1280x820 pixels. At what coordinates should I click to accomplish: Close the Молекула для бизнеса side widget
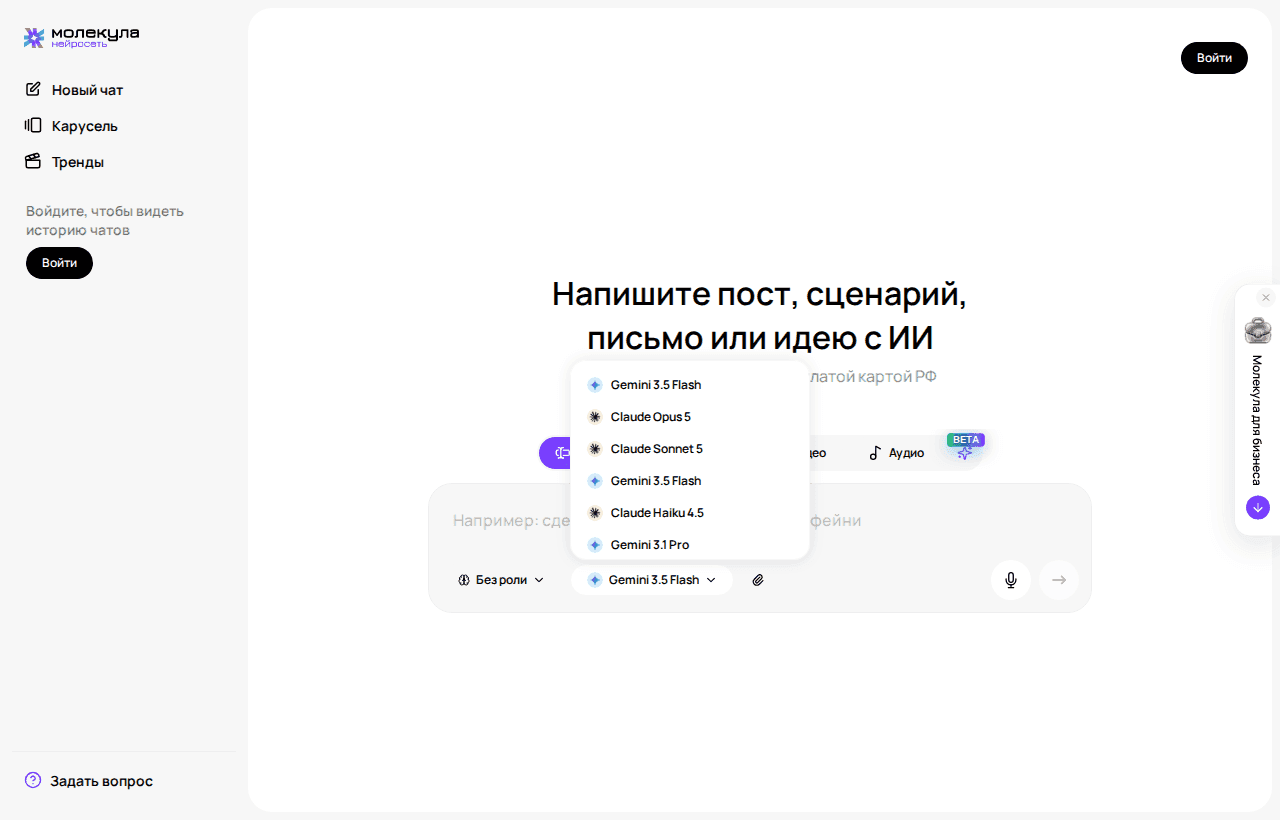1266,298
